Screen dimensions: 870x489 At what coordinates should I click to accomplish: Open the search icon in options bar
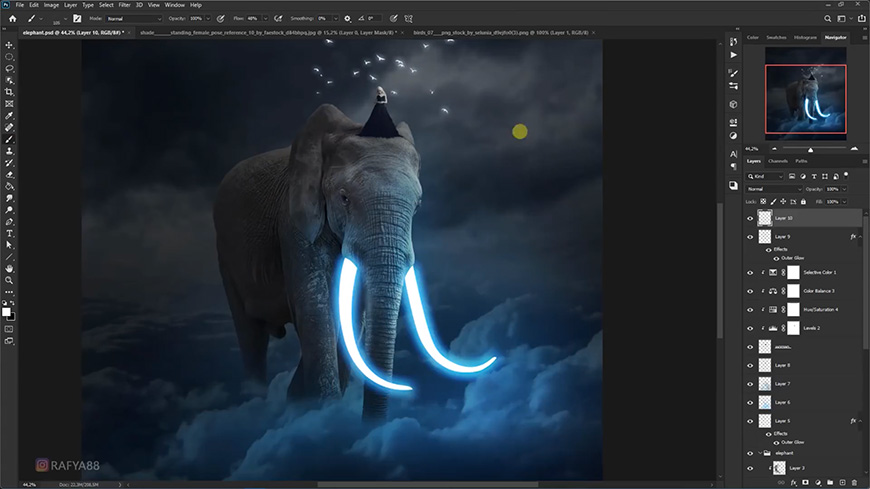click(x=827, y=18)
